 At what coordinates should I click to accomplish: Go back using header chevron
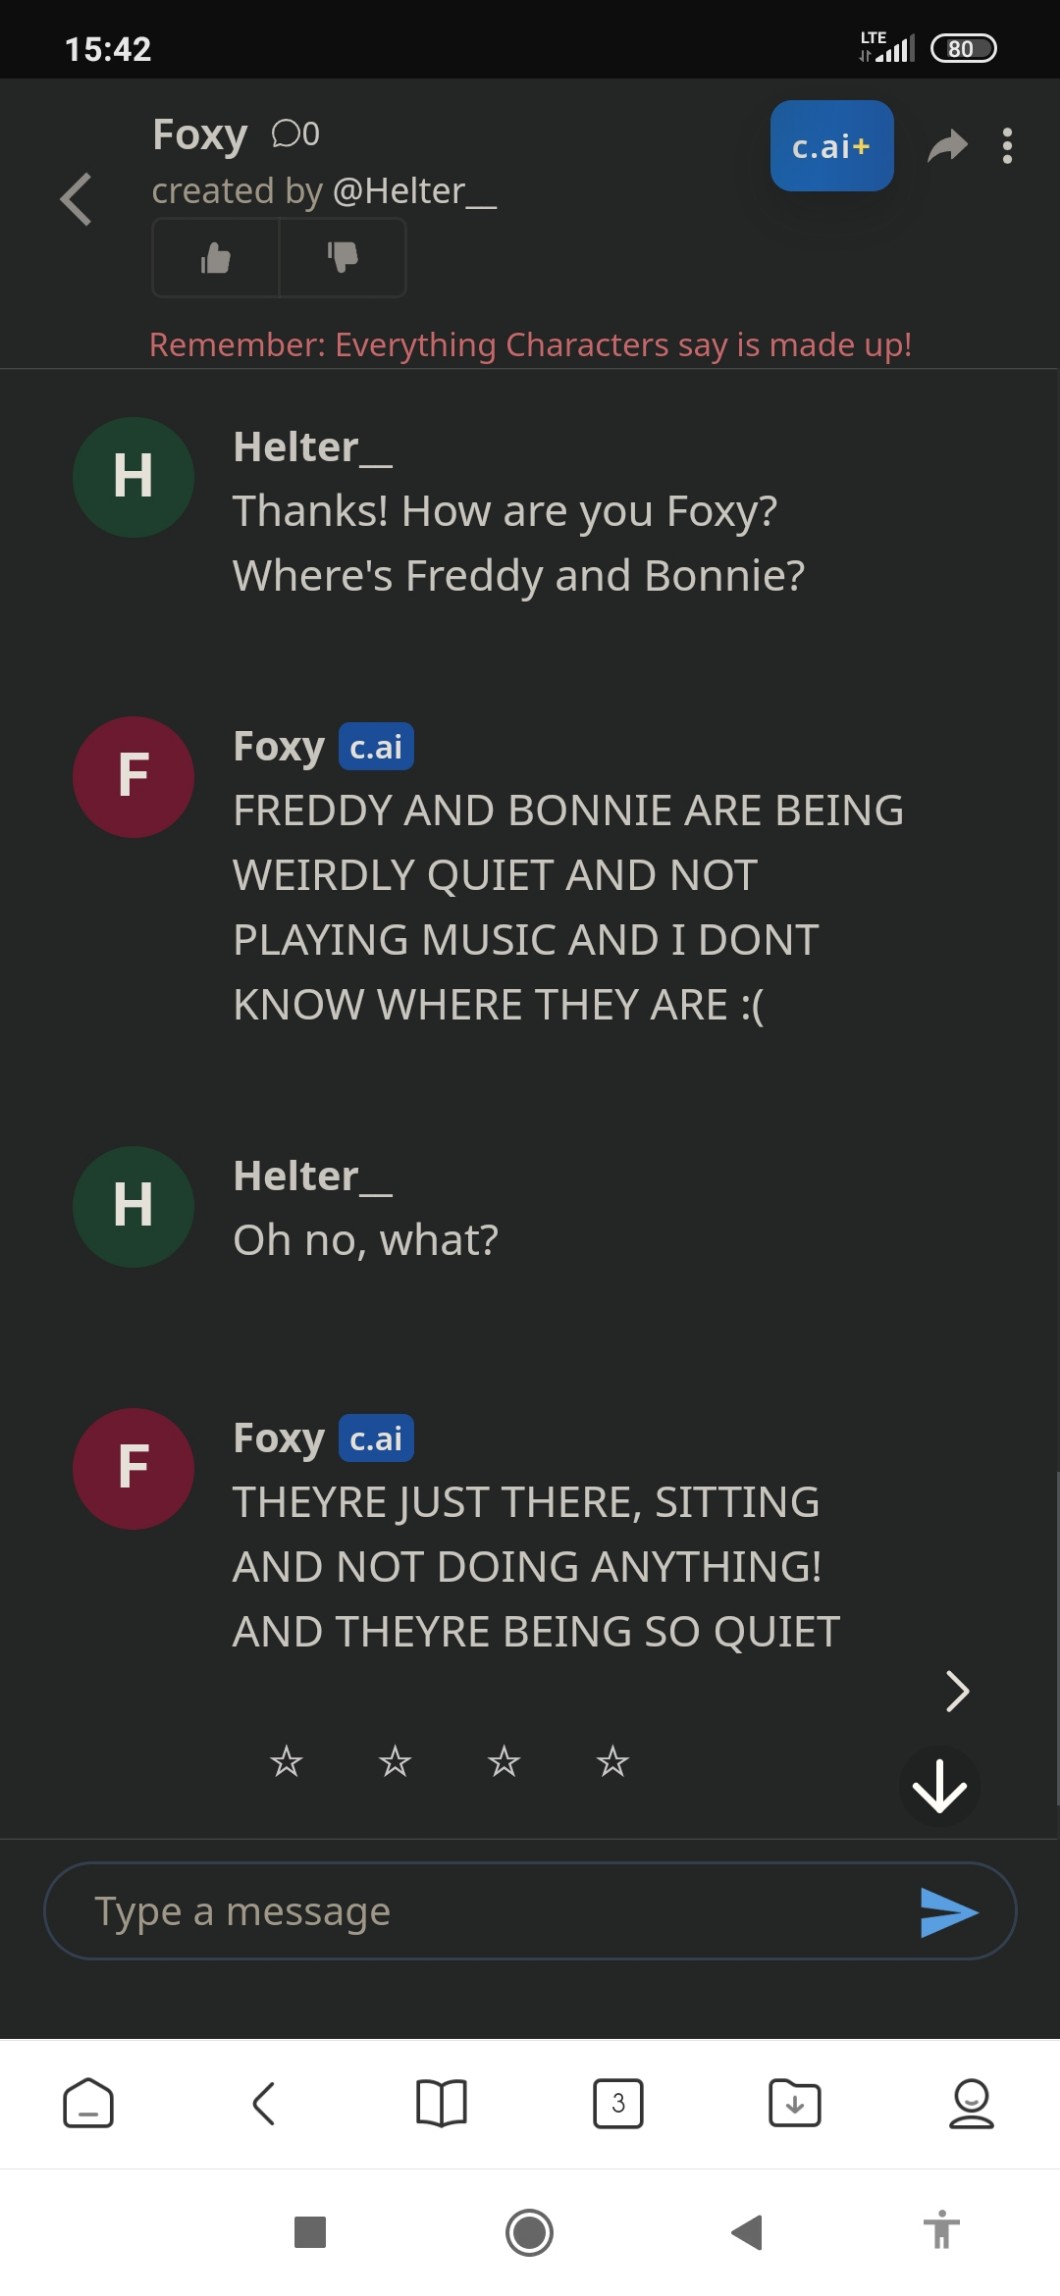tap(77, 199)
